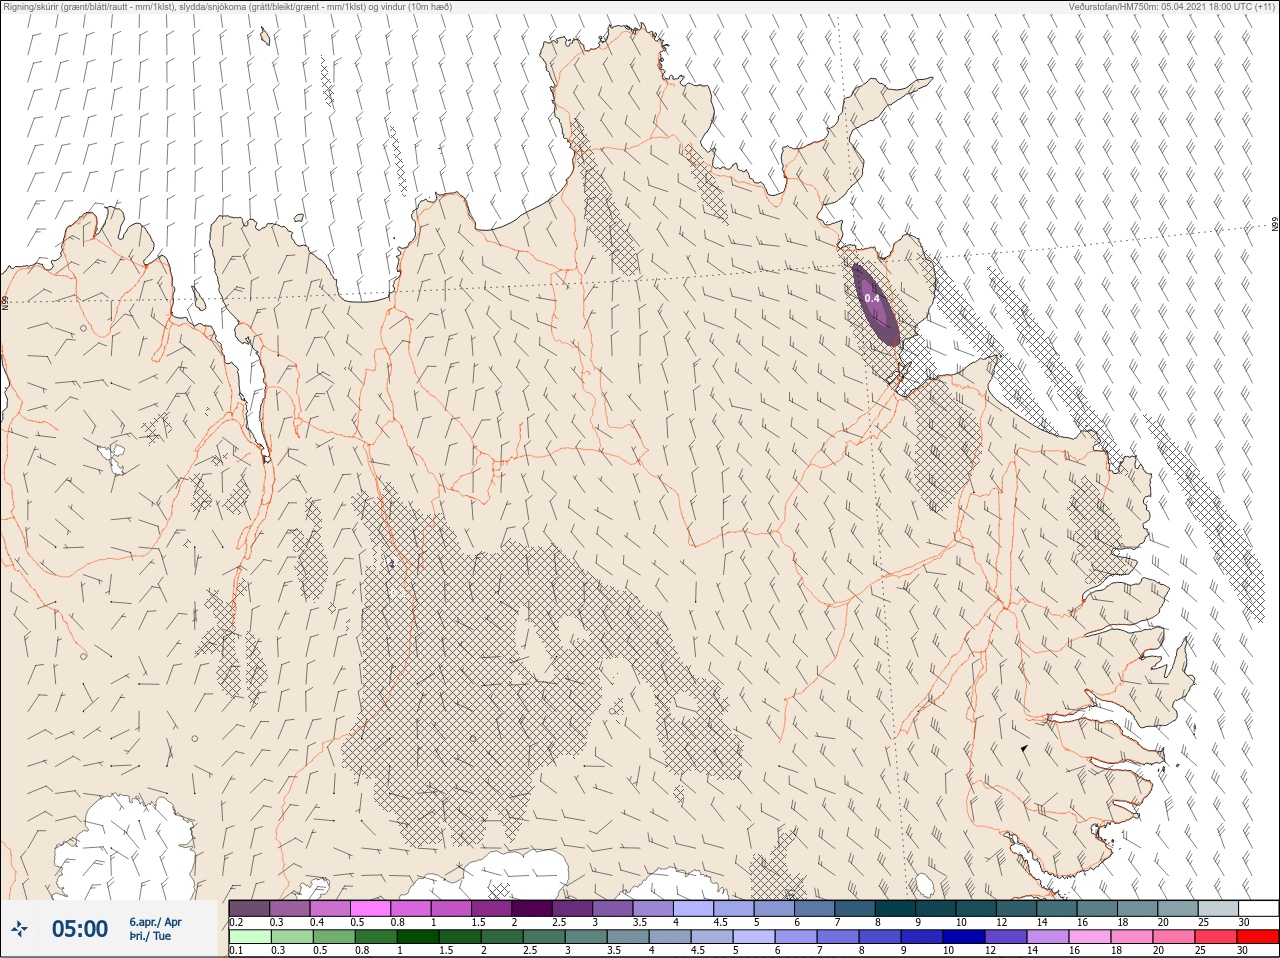Click the lower legend swatch between 0.1 and 0.3

249,937
